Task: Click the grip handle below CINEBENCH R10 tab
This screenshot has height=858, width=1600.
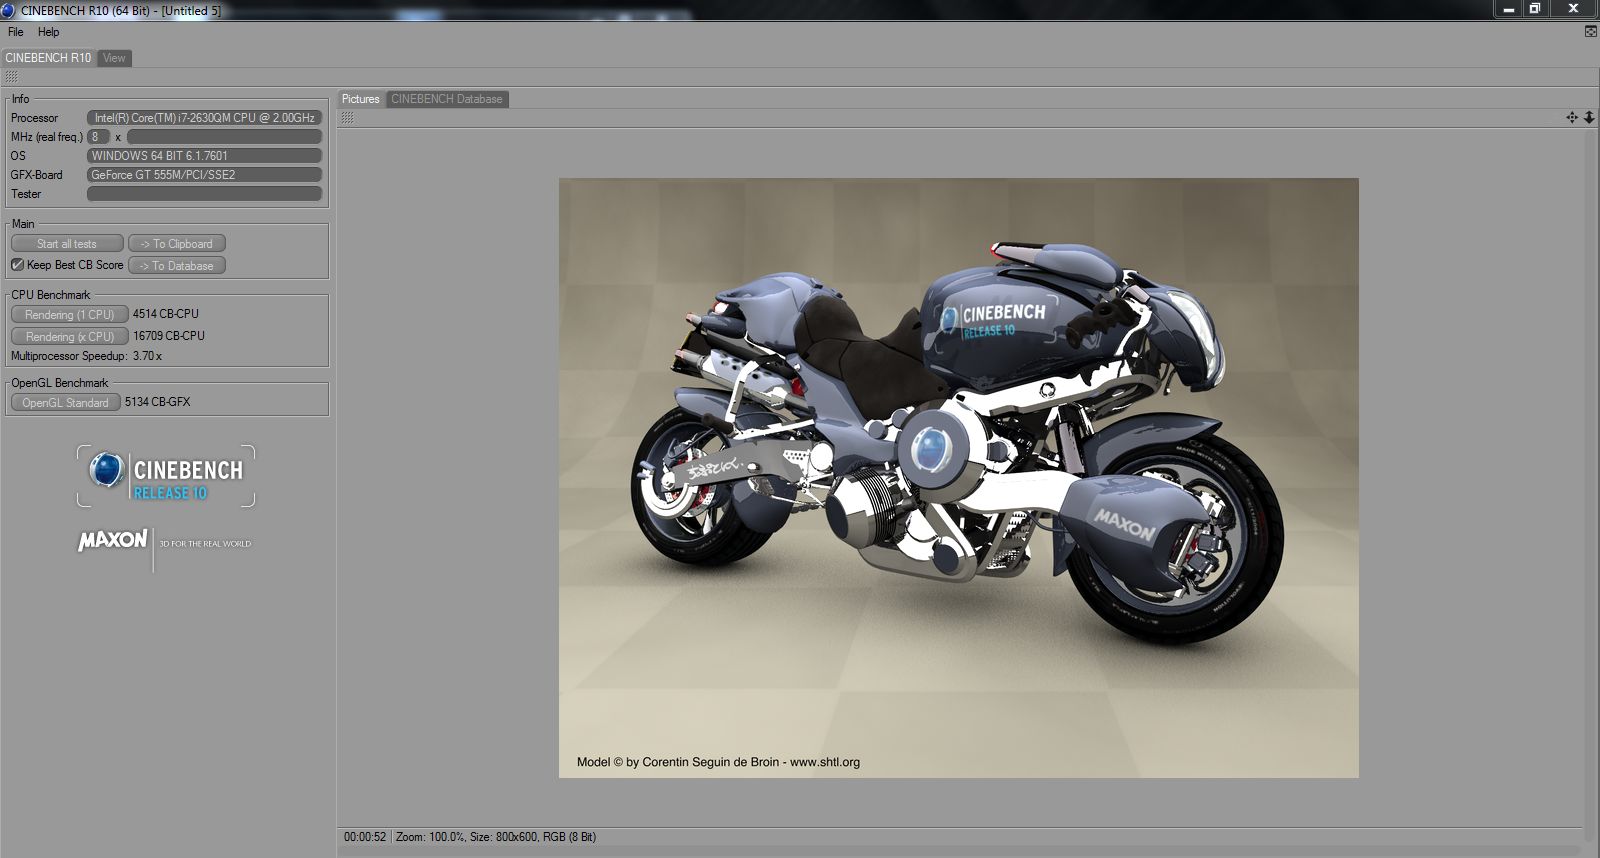Action: coord(11,76)
